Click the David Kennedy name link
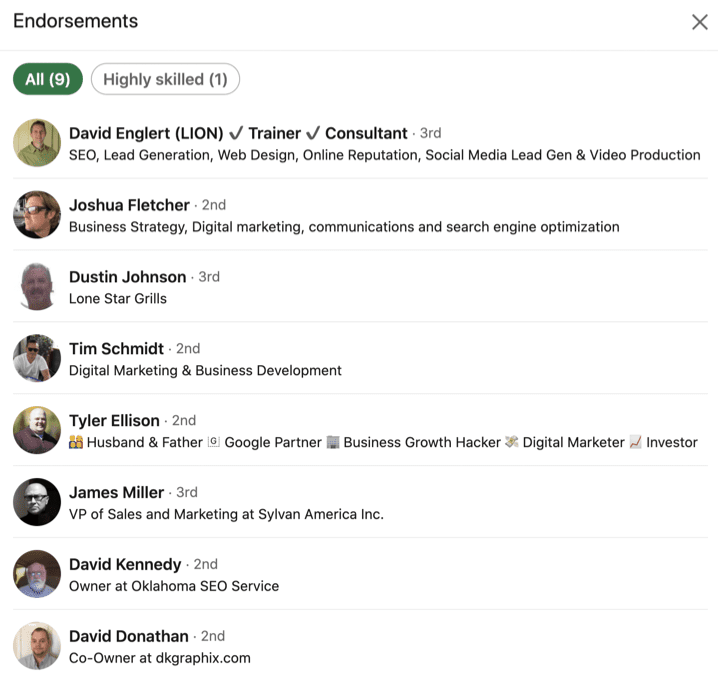719x679 pixels. (x=125, y=564)
